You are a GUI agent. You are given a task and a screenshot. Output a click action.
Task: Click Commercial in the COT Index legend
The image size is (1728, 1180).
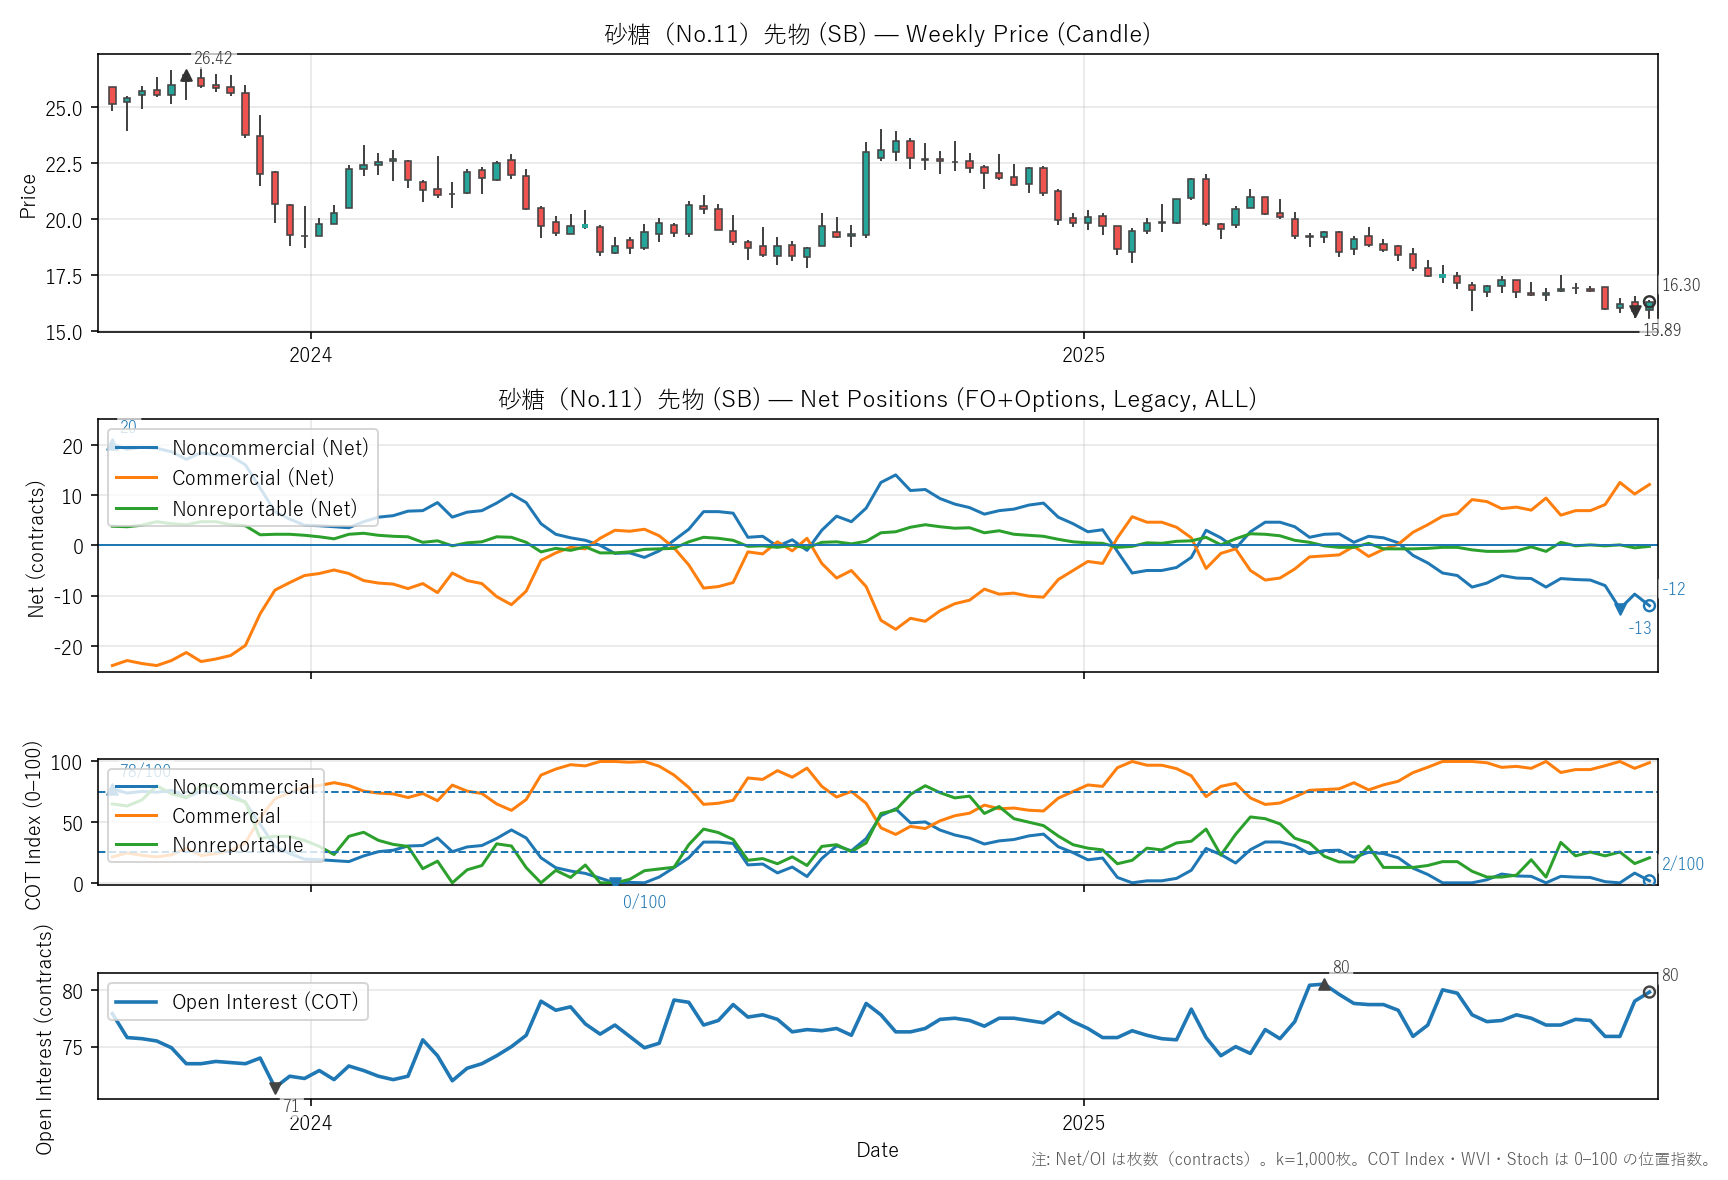click(226, 816)
